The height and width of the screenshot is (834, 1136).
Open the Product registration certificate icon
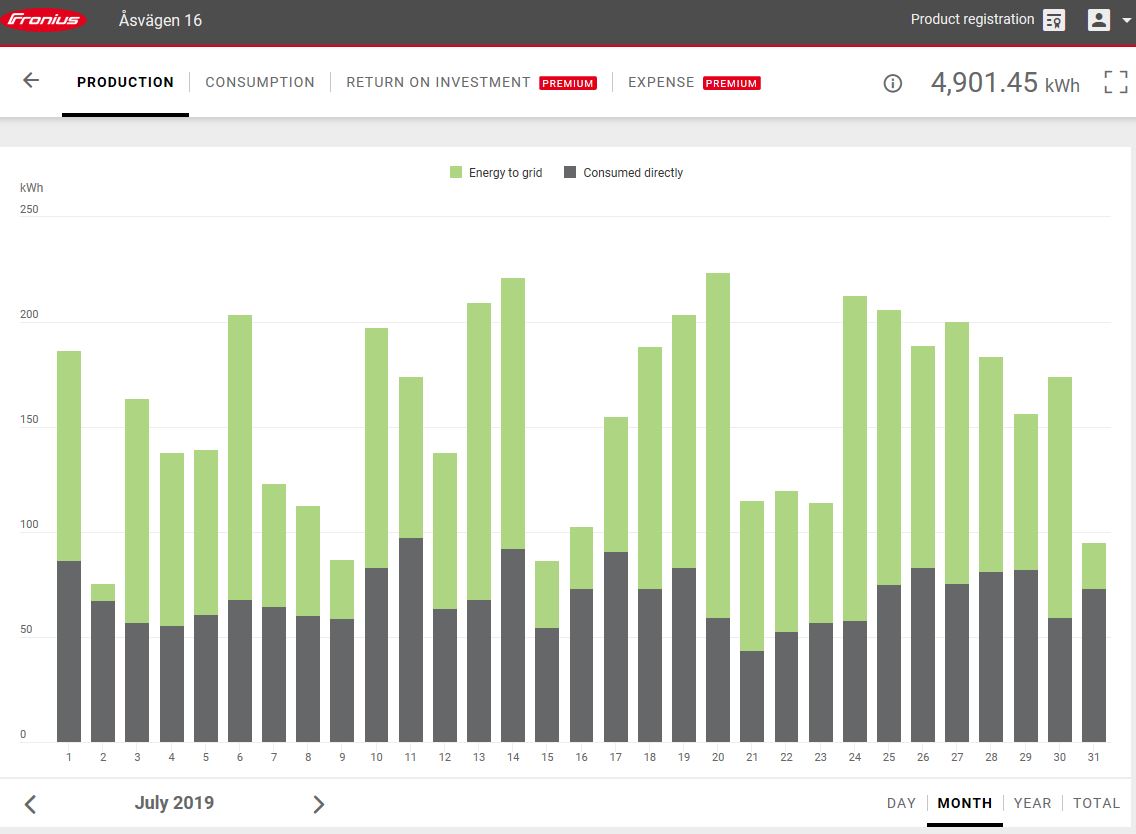point(1054,20)
